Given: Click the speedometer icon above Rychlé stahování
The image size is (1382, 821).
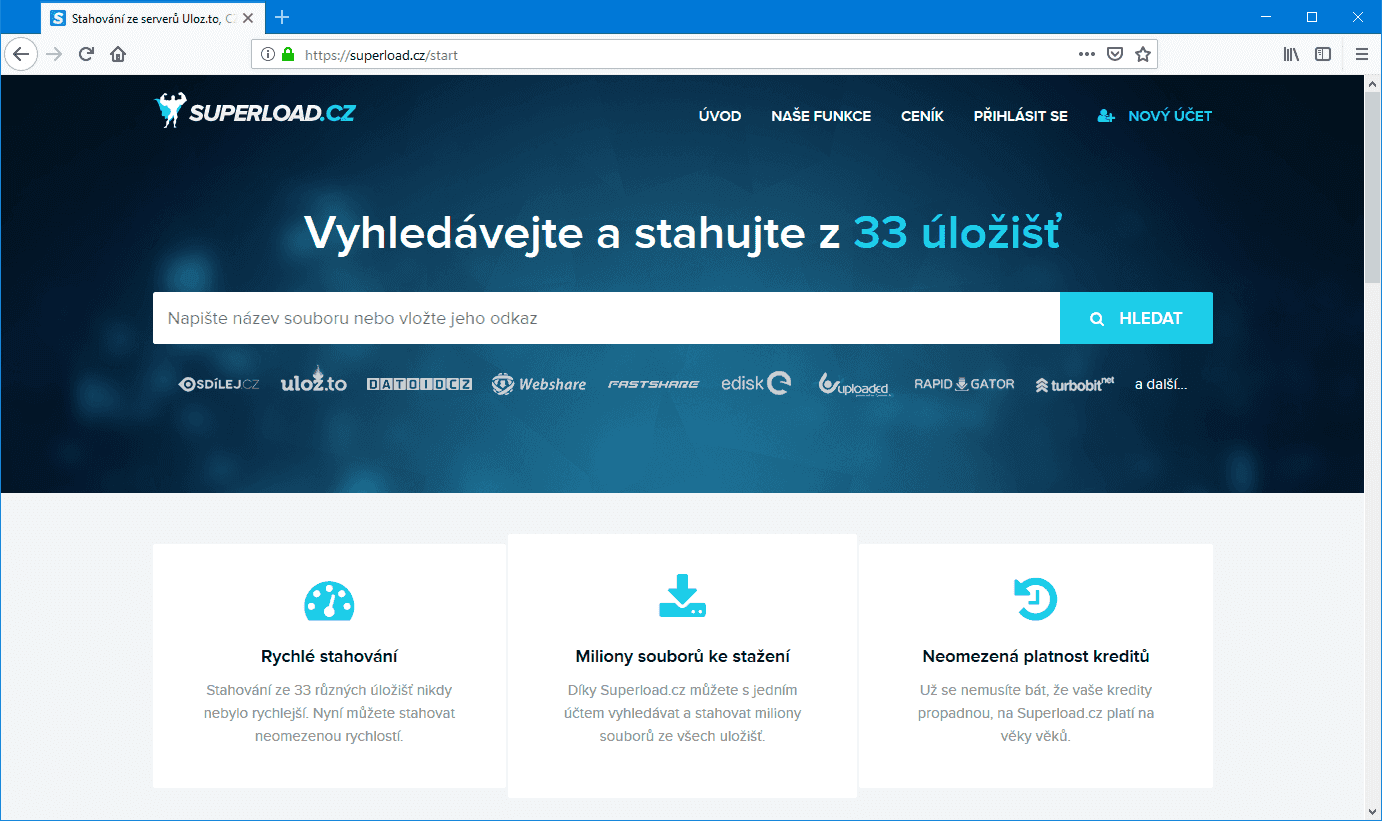Looking at the screenshot, I should click(328, 601).
